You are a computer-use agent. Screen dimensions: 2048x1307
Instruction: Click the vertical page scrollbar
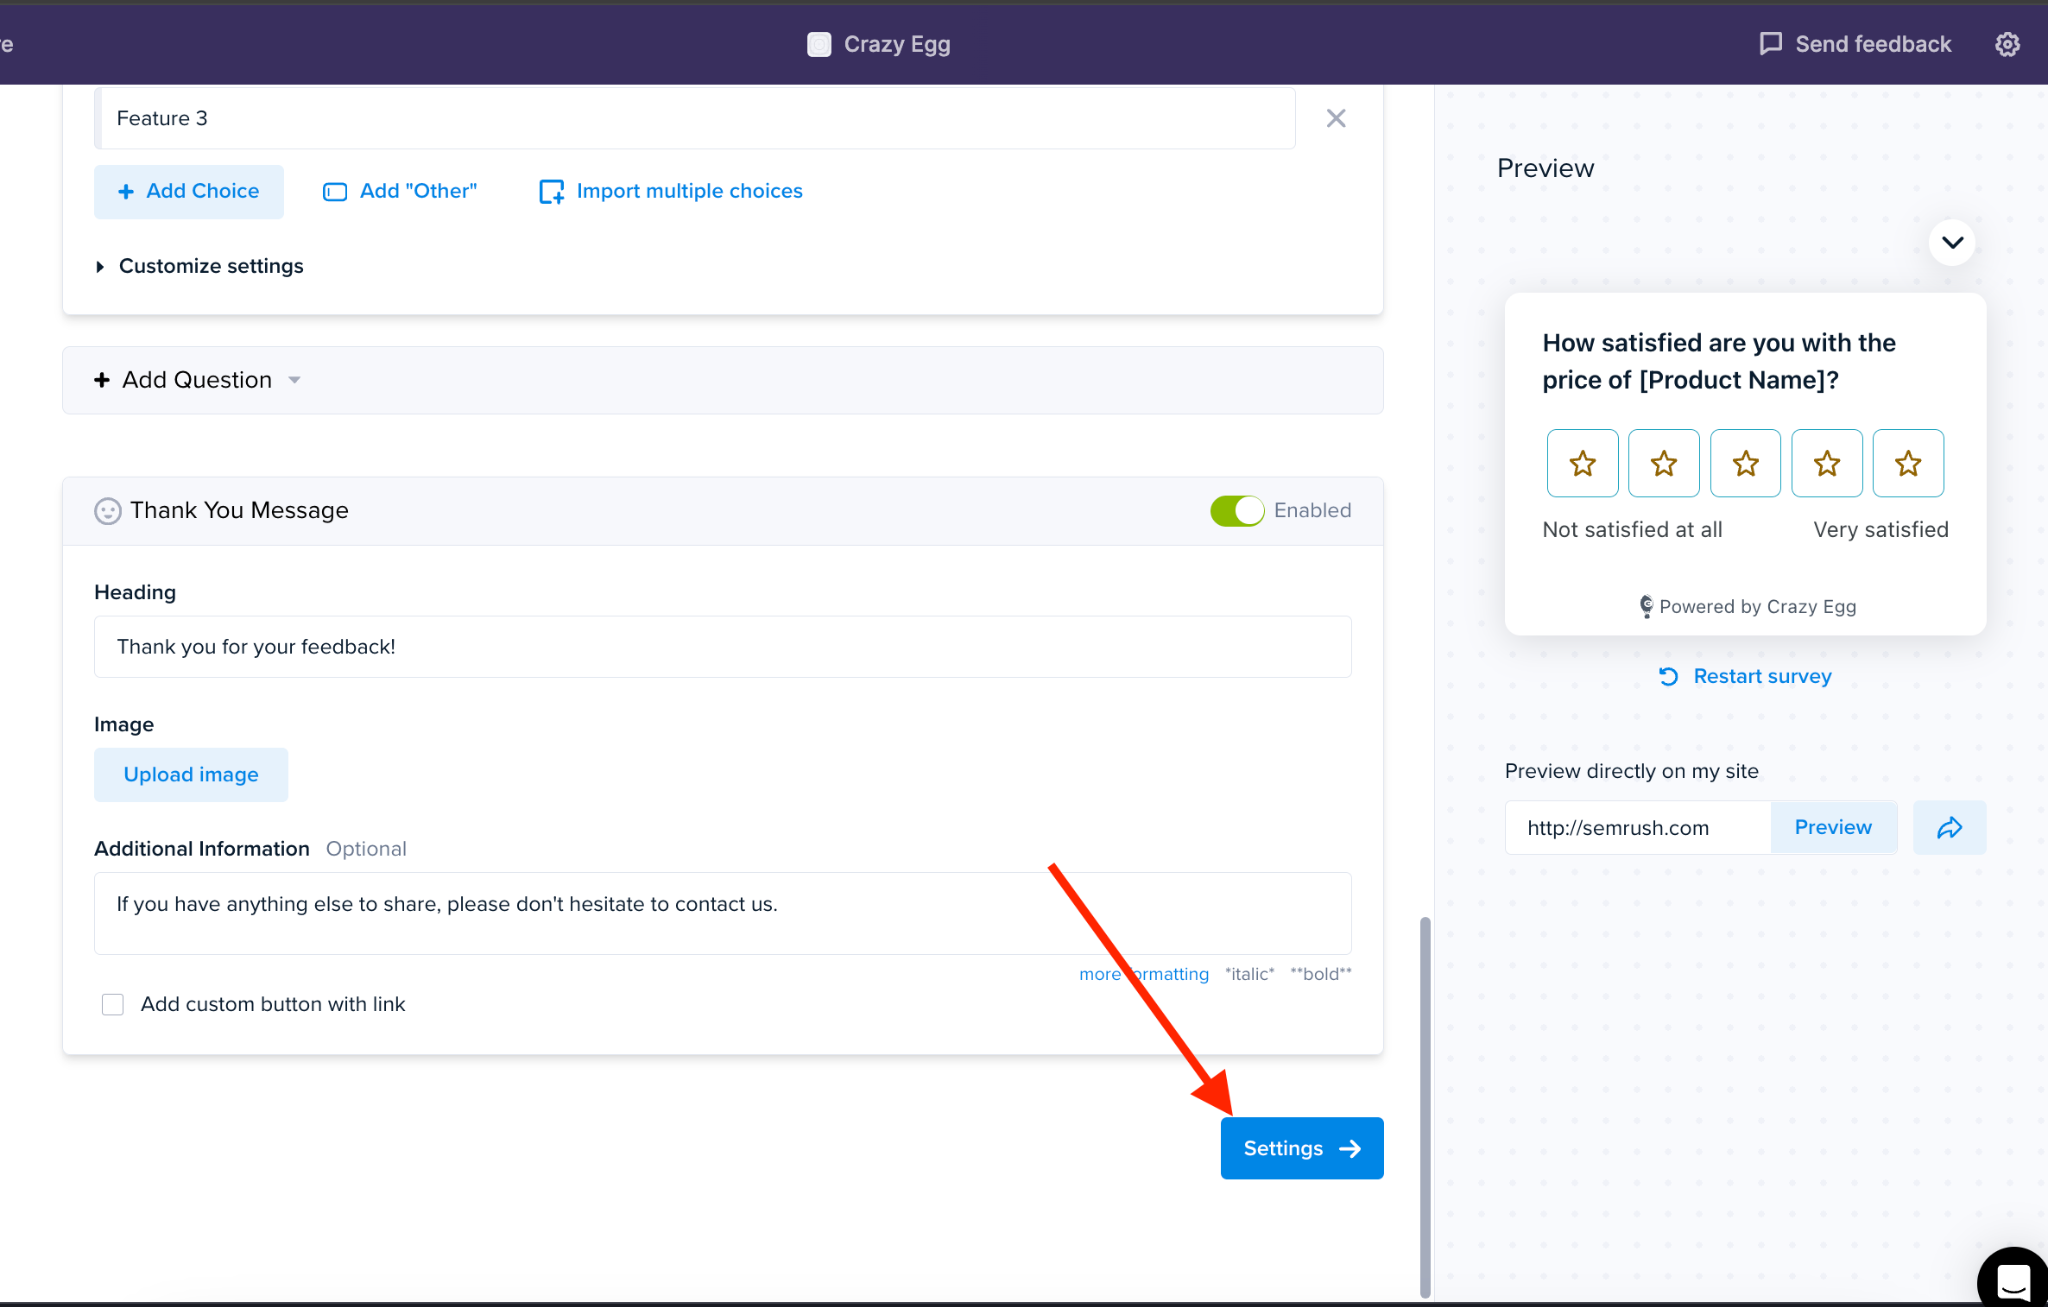1425,1107
